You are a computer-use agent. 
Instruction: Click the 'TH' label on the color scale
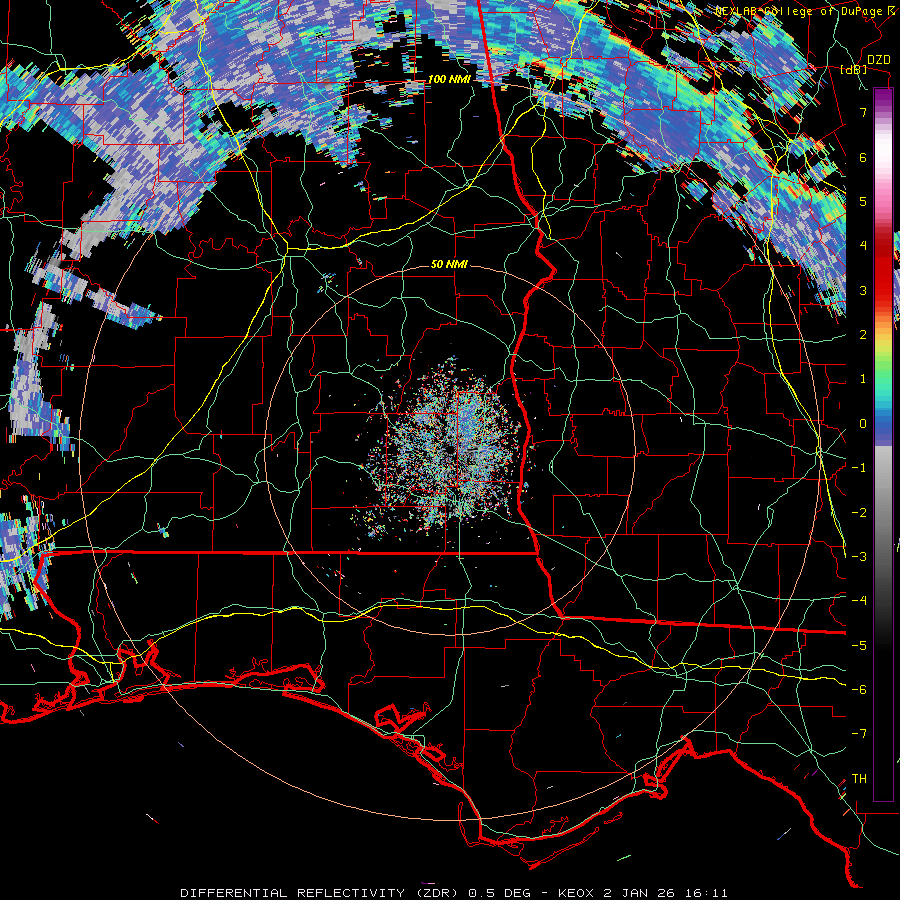point(859,779)
